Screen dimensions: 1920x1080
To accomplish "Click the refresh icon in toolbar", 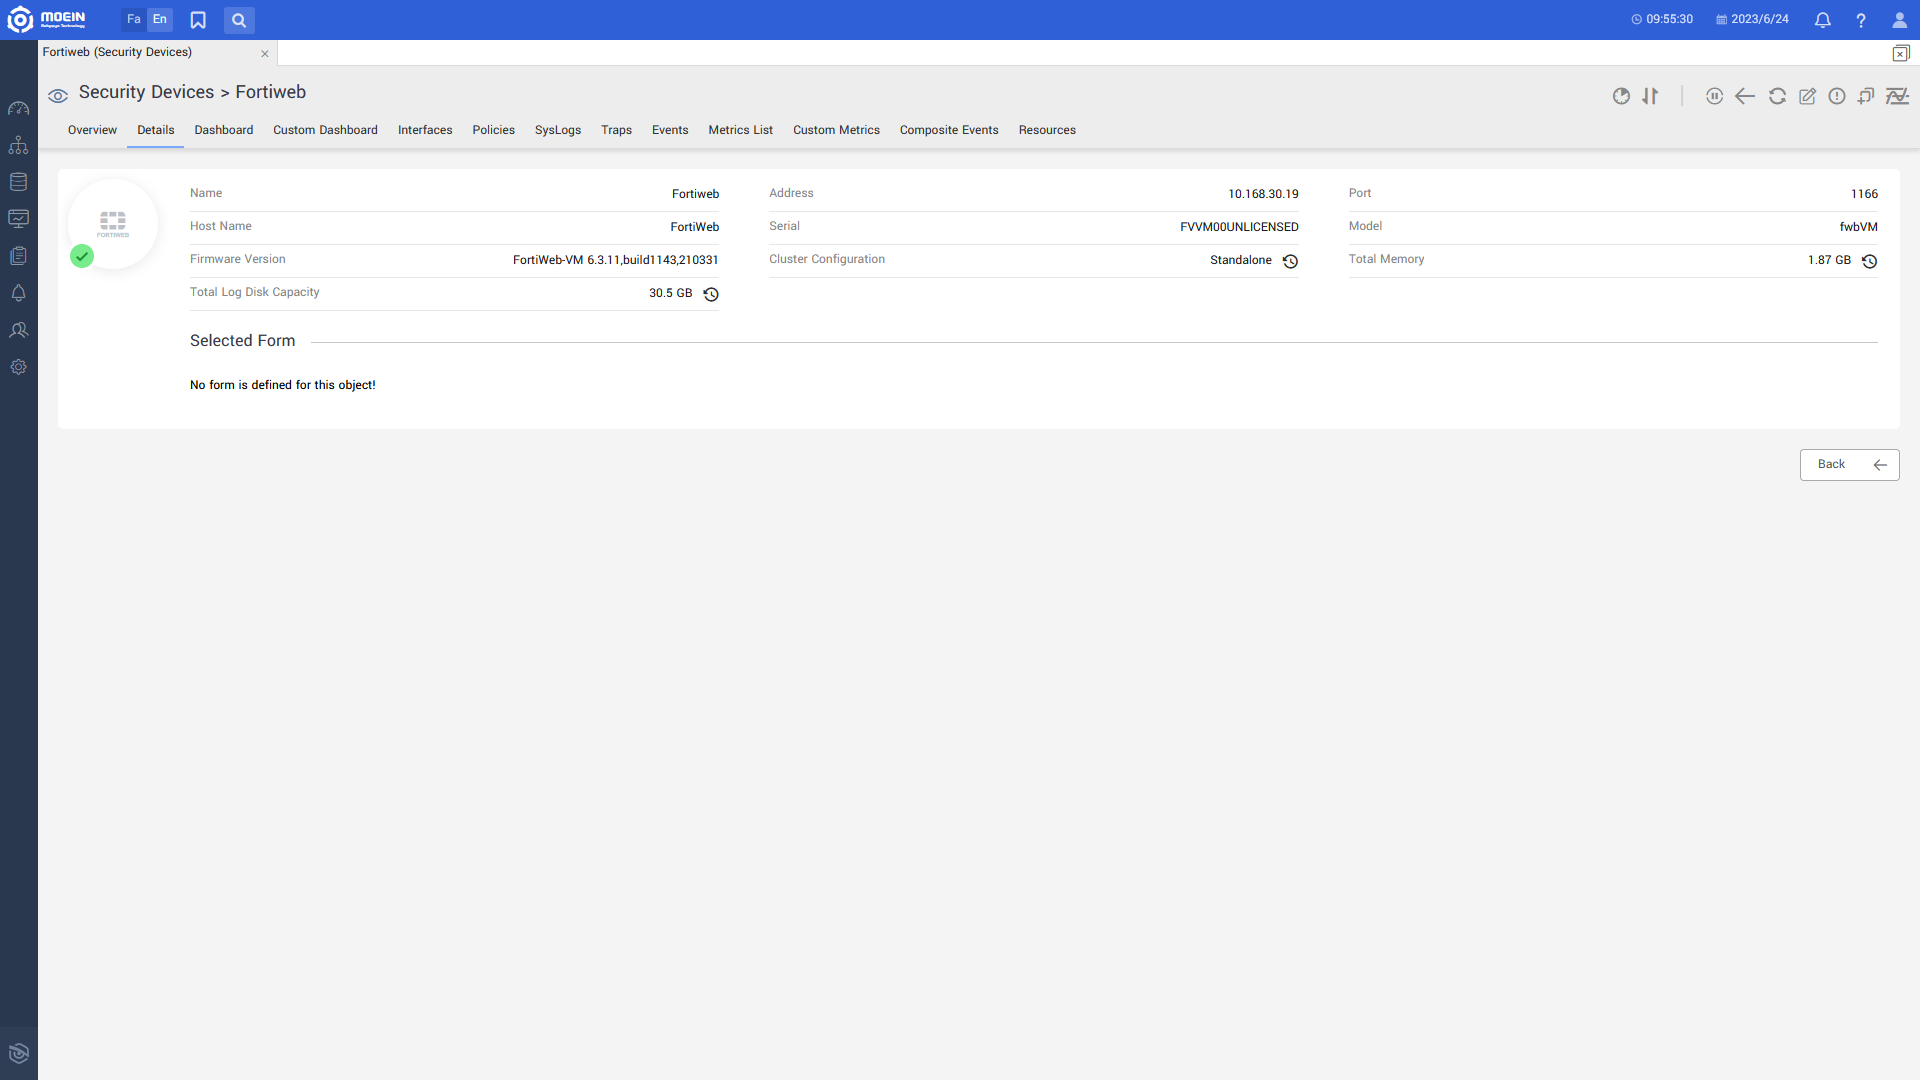I will (1777, 96).
